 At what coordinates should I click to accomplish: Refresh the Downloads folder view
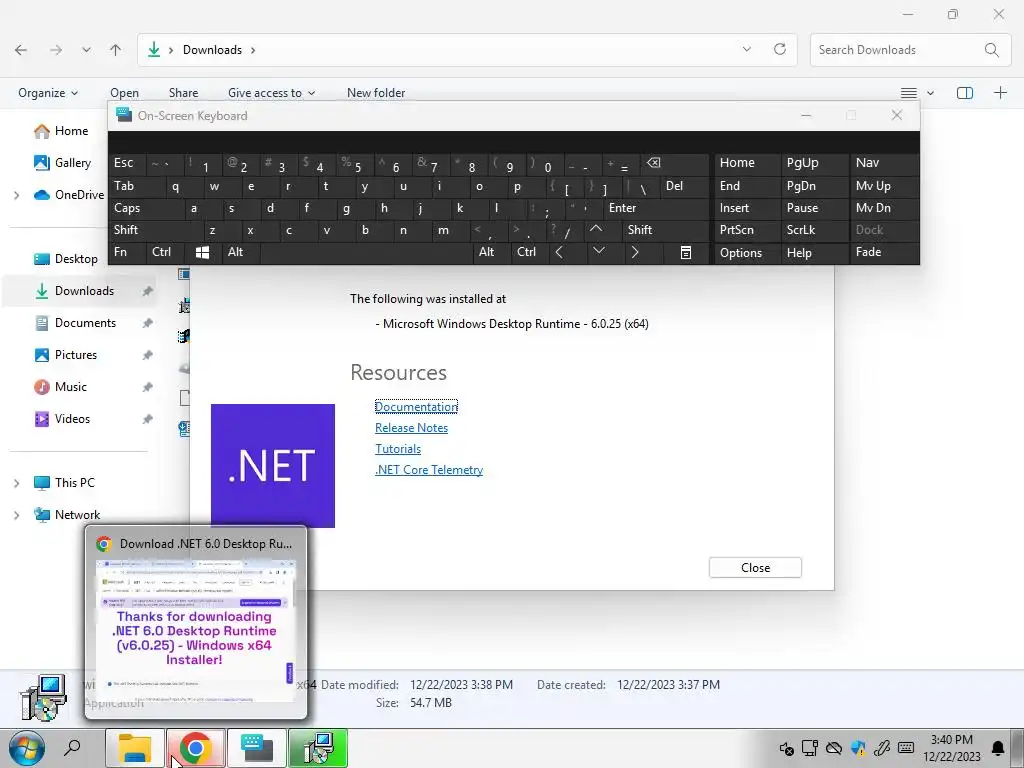tap(780, 50)
